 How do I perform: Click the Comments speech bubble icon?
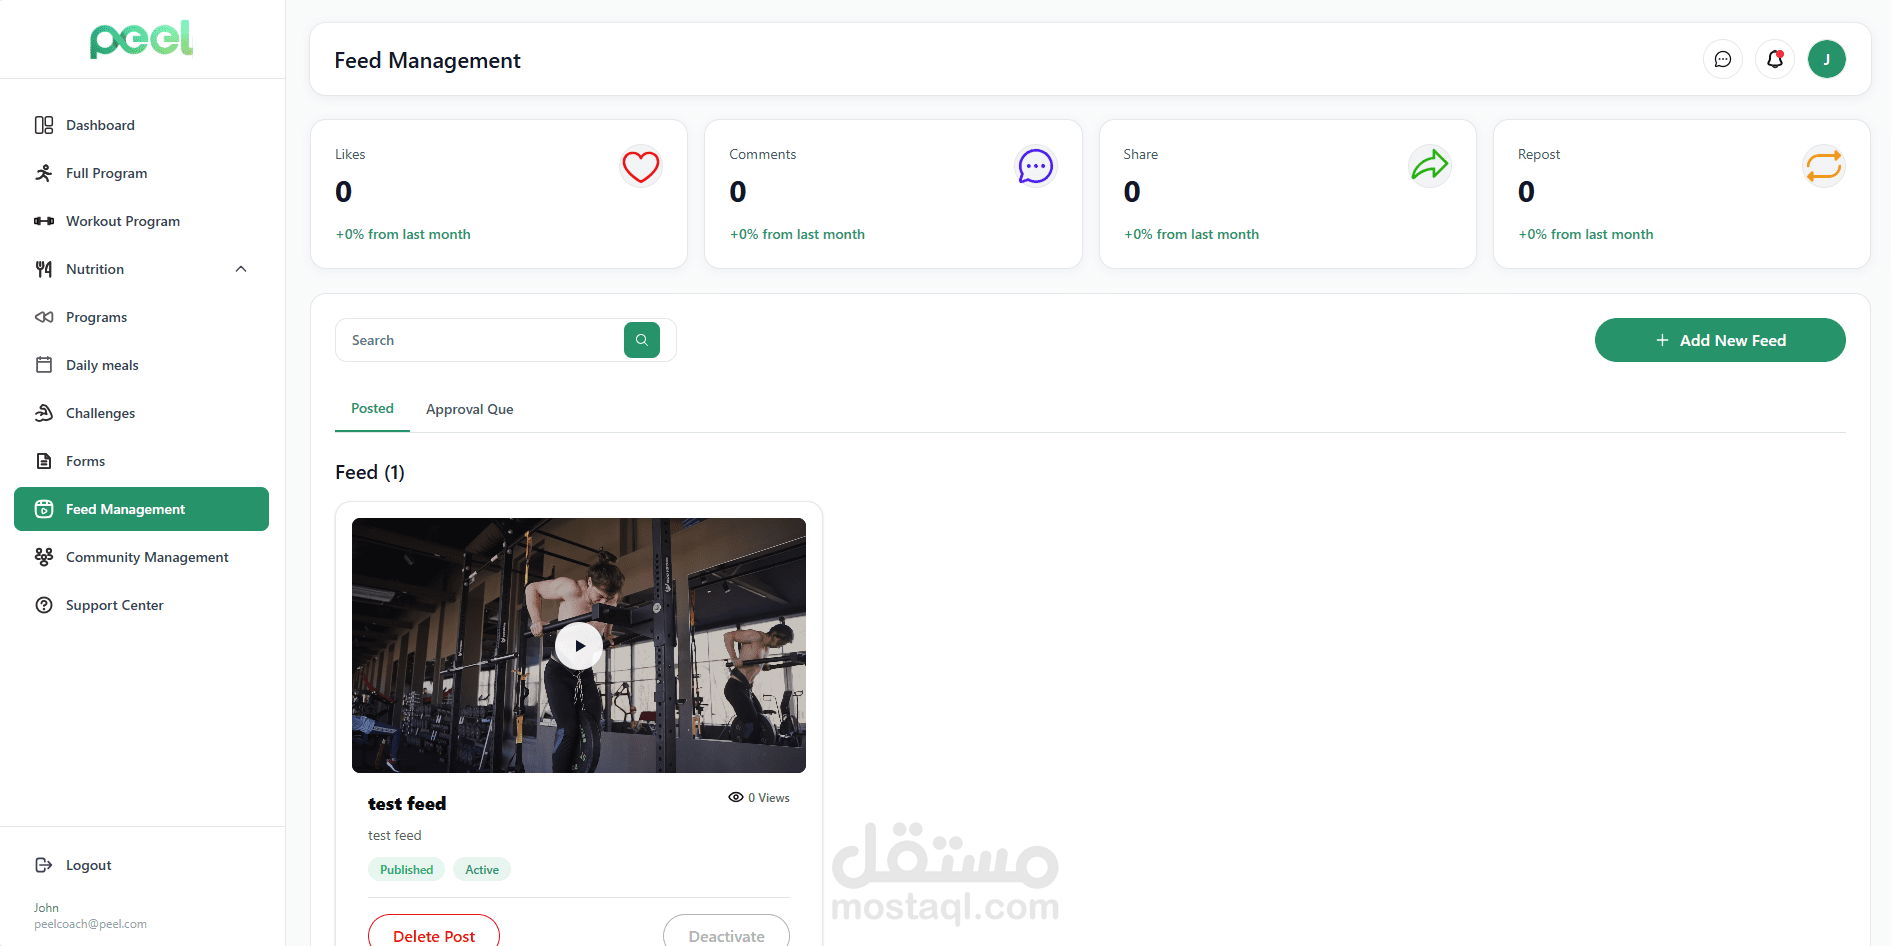pos(1036,166)
